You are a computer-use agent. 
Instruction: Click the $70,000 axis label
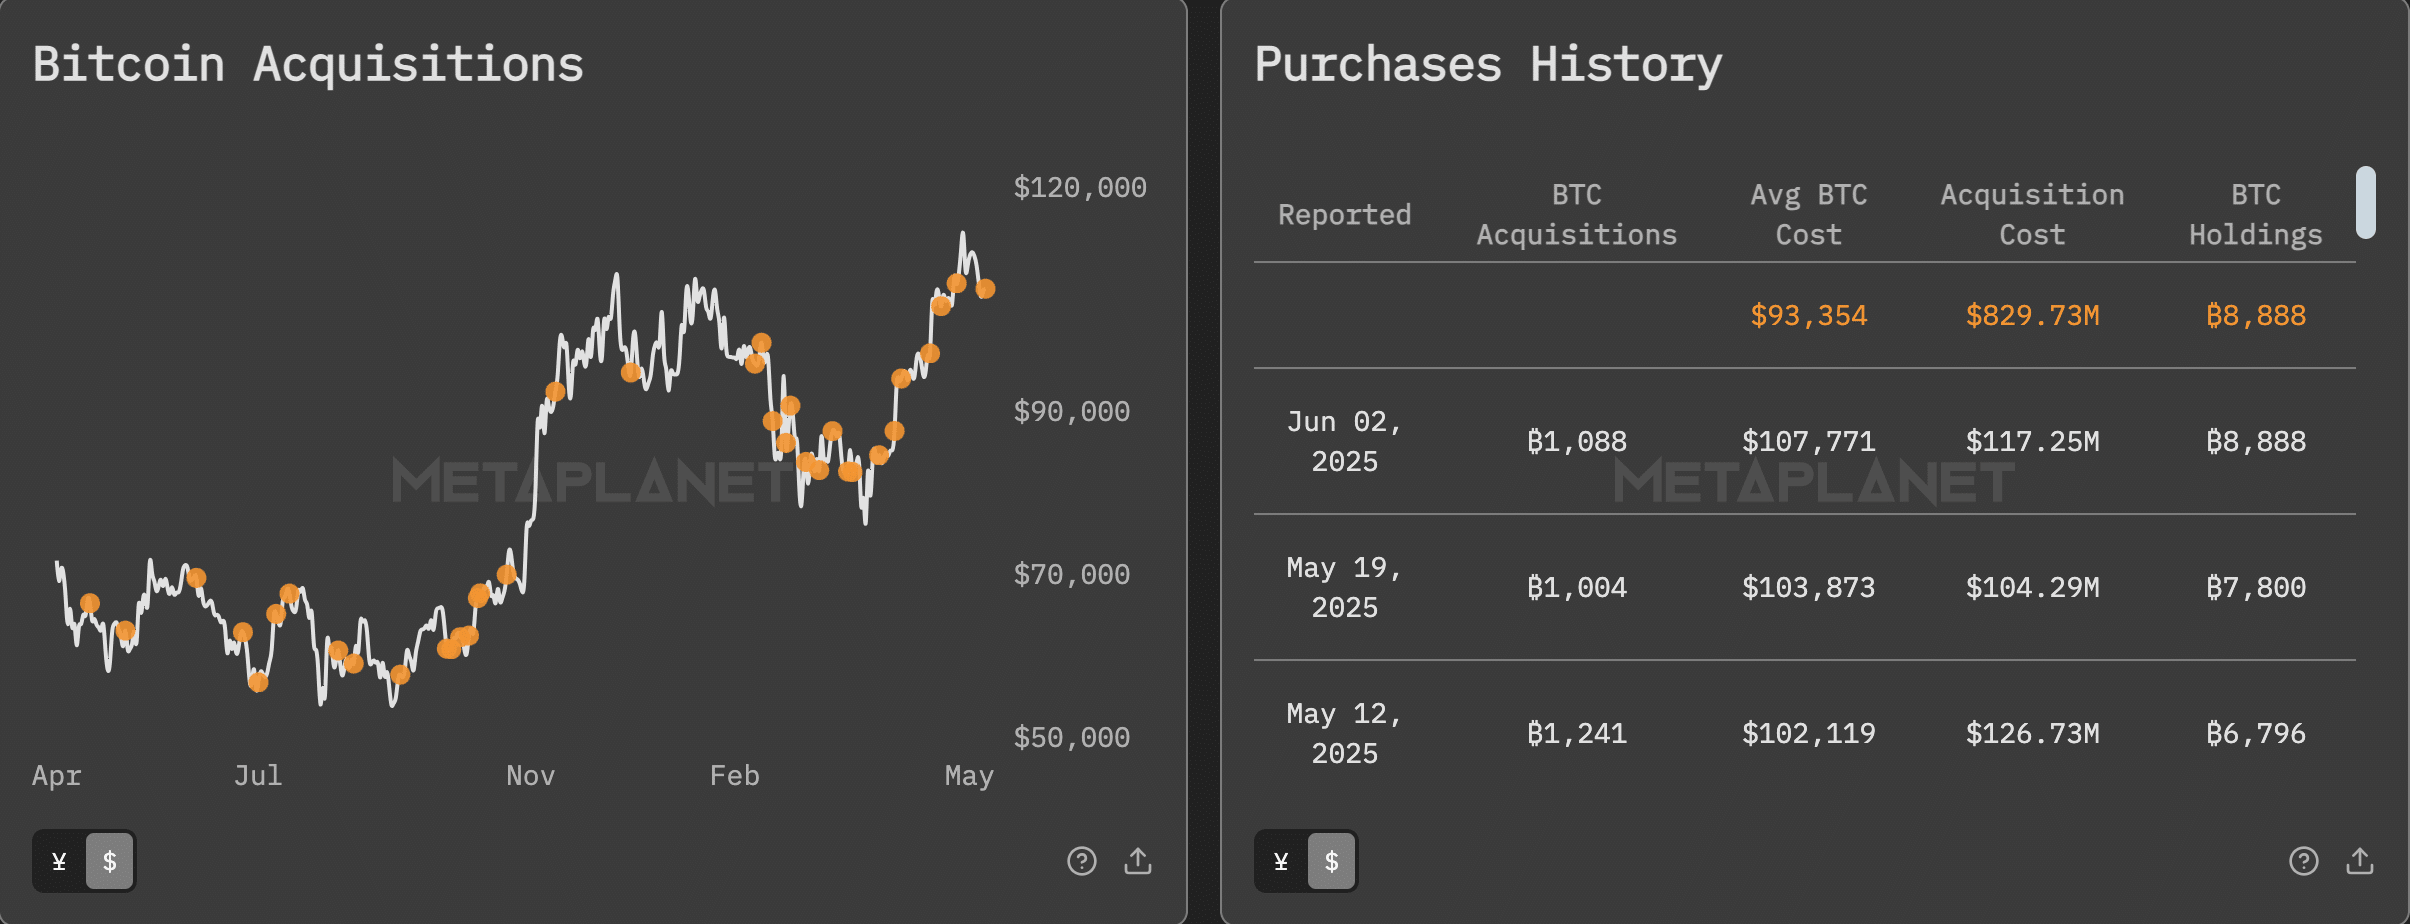[1072, 575]
